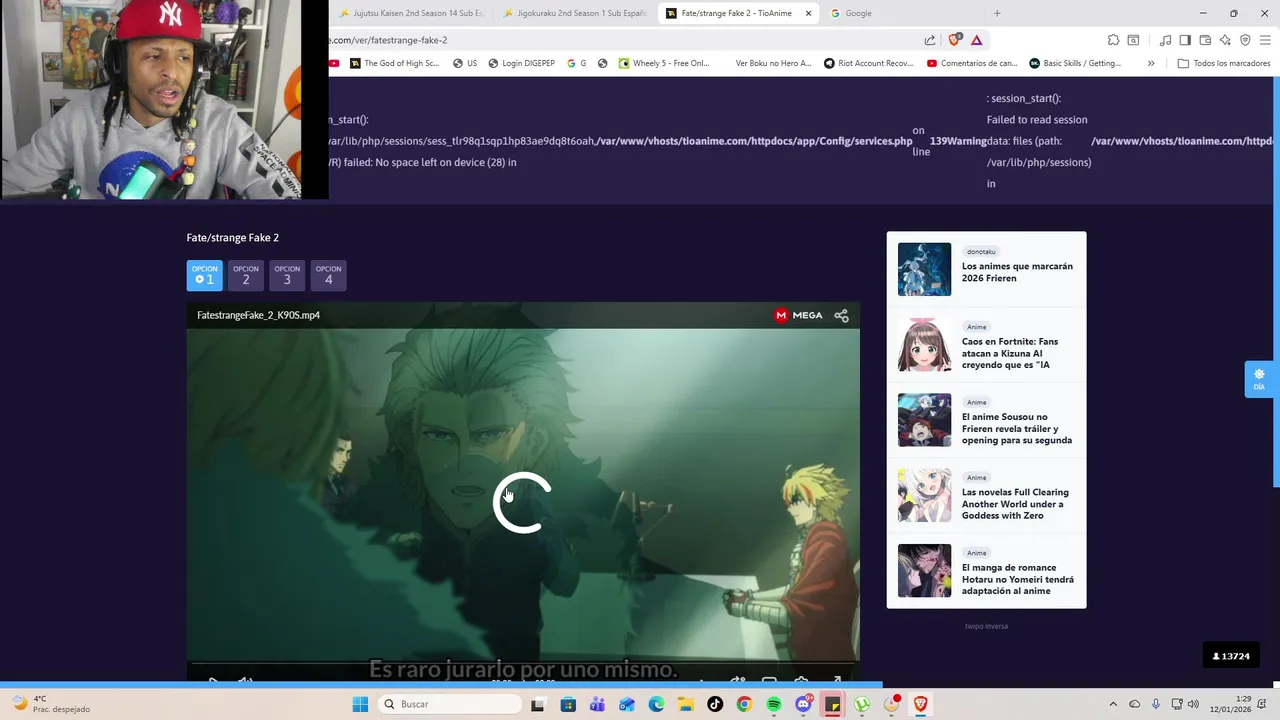Open the Task View taskbar icon
This screenshot has height=720, width=1280.
[x=538, y=704]
